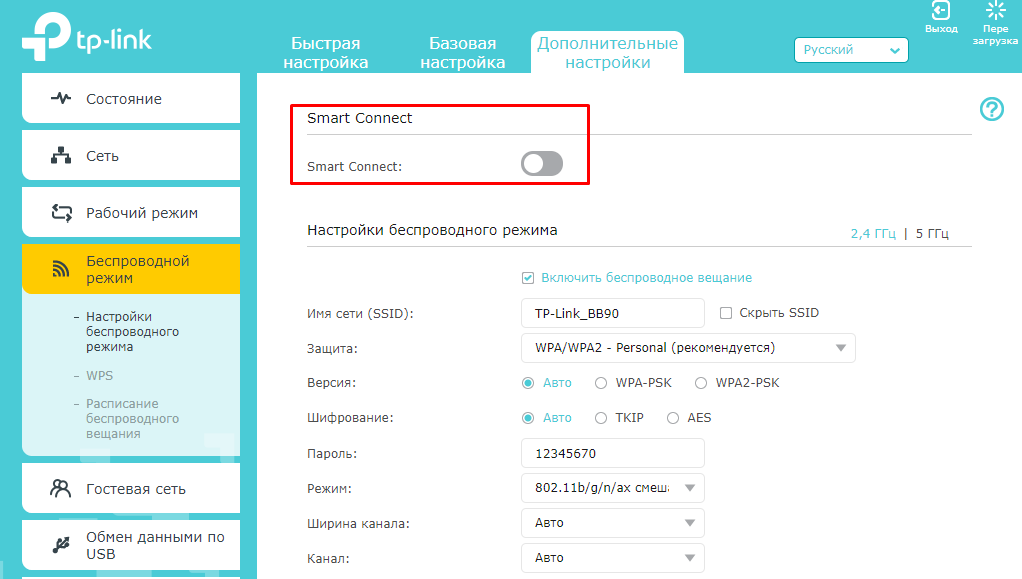Click the Гостевая сеть users icon
The height and width of the screenshot is (579, 1022).
click(61, 489)
